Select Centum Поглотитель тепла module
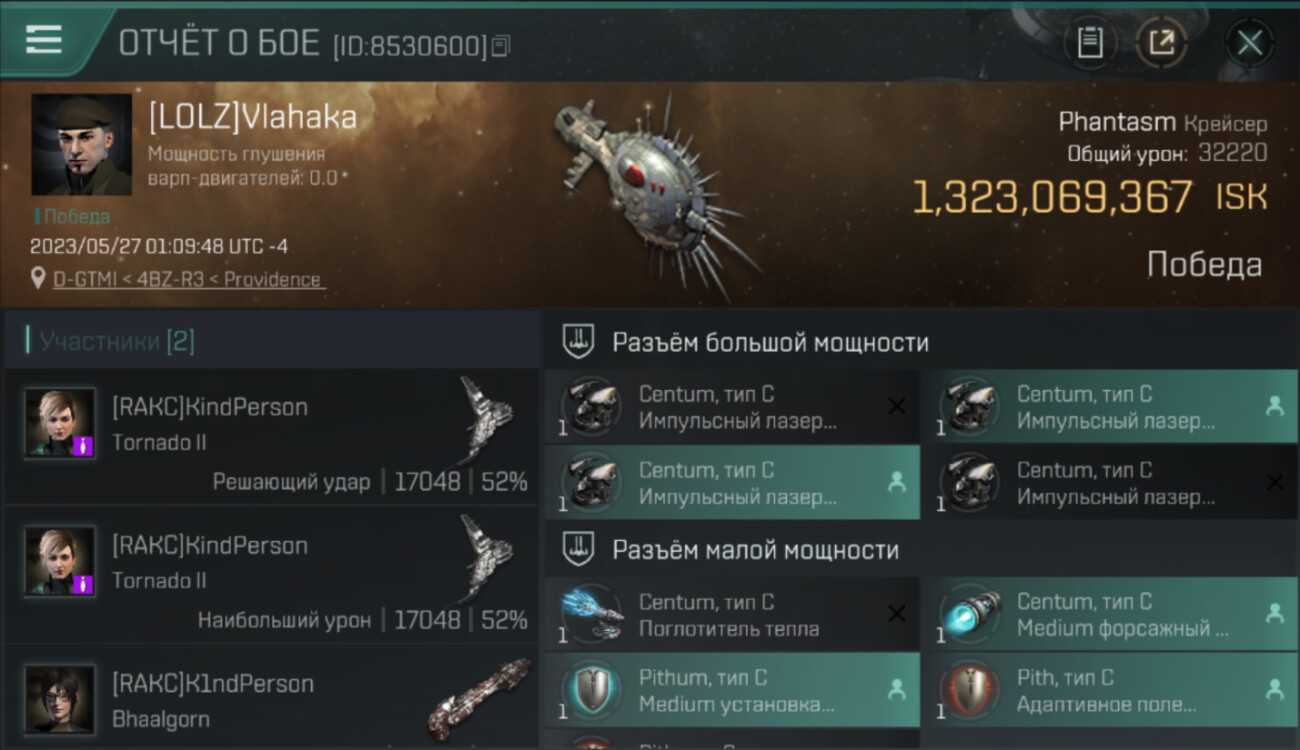 (x=732, y=615)
